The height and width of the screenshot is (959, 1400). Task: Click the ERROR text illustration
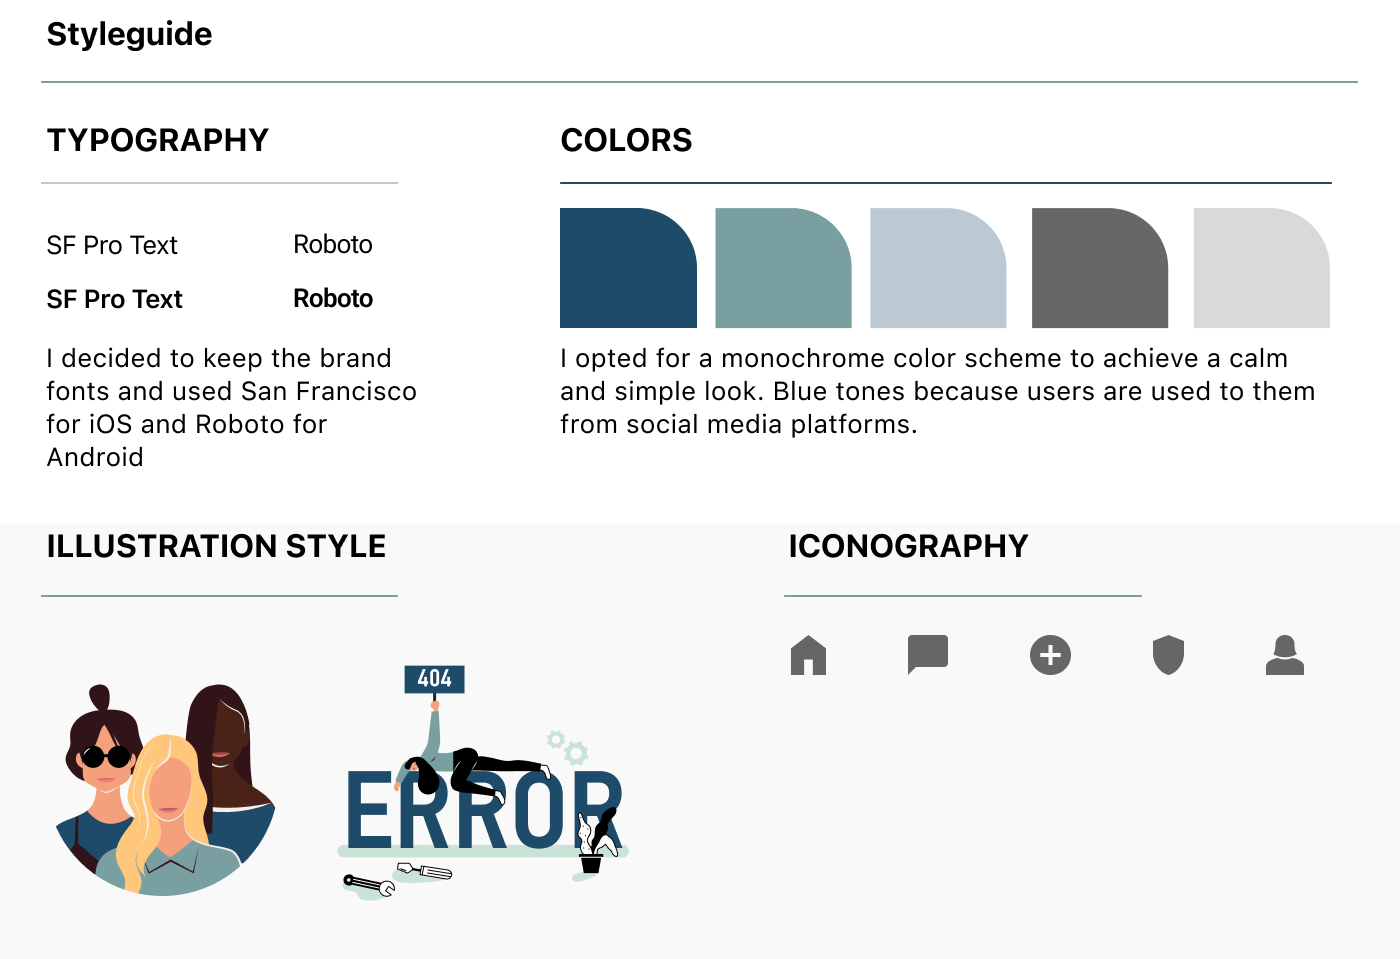pos(480,812)
